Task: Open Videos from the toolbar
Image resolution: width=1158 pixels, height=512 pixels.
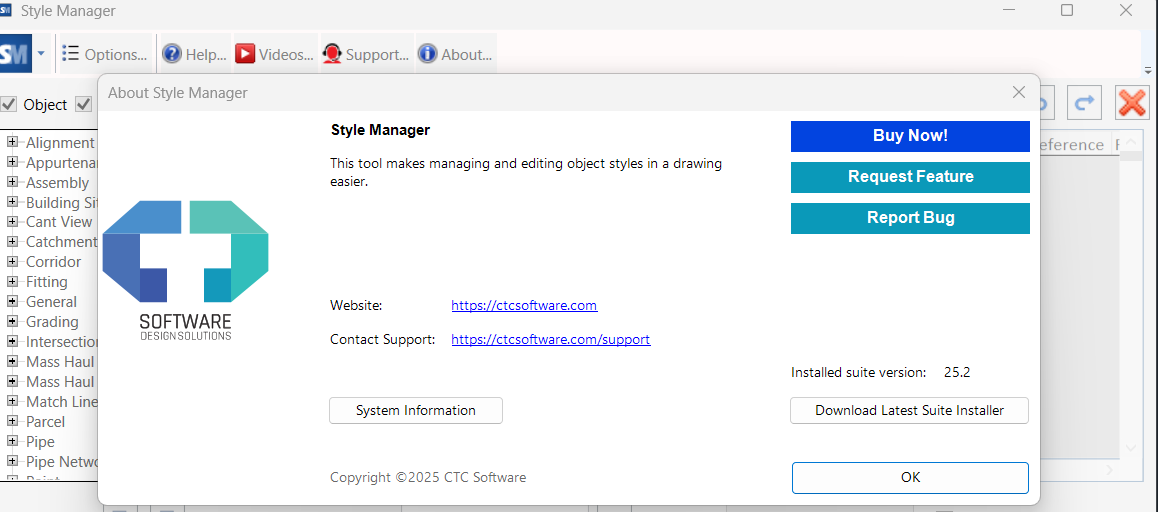Action: (x=275, y=54)
